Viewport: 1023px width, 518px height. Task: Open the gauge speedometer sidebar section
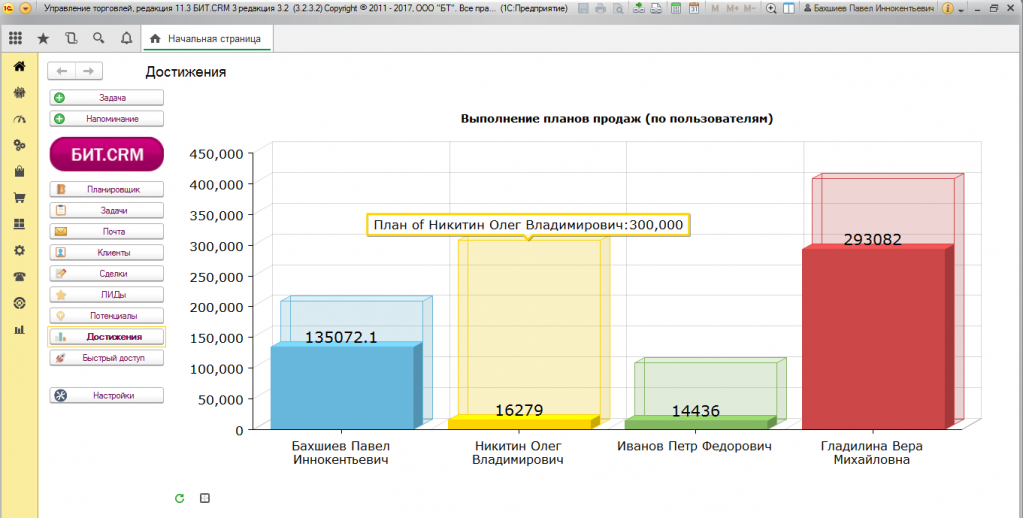(20, 119)
